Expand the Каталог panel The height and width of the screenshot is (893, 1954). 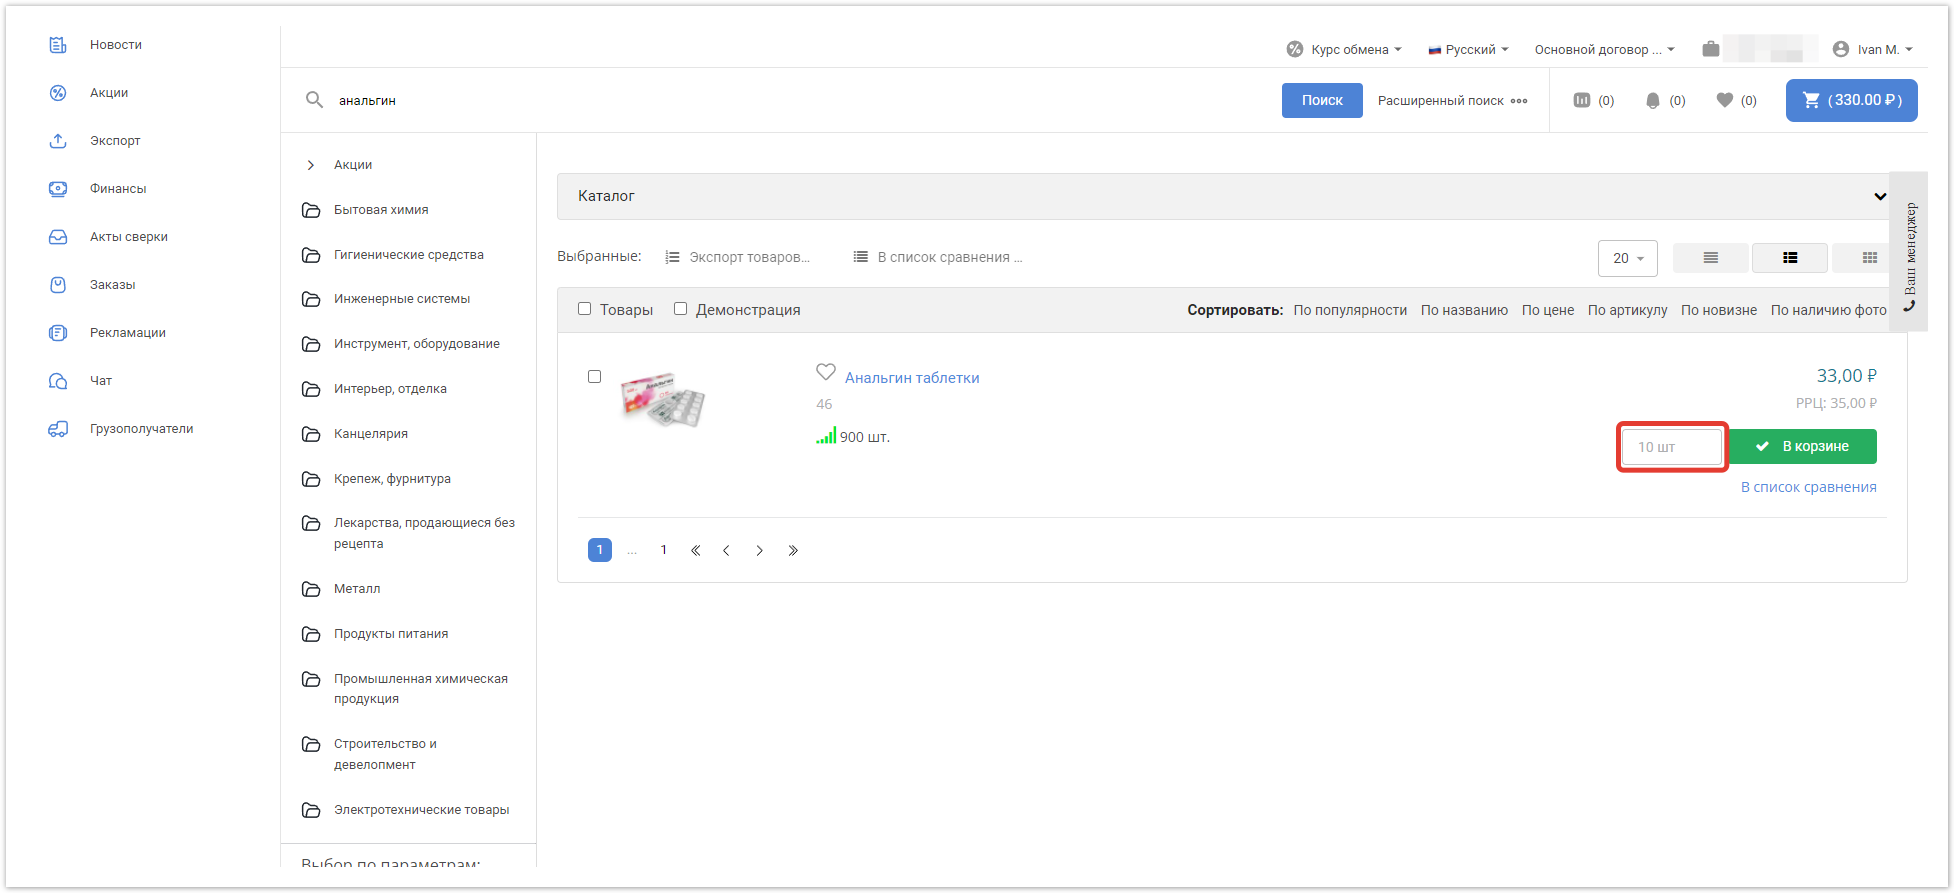[1879, 196]
